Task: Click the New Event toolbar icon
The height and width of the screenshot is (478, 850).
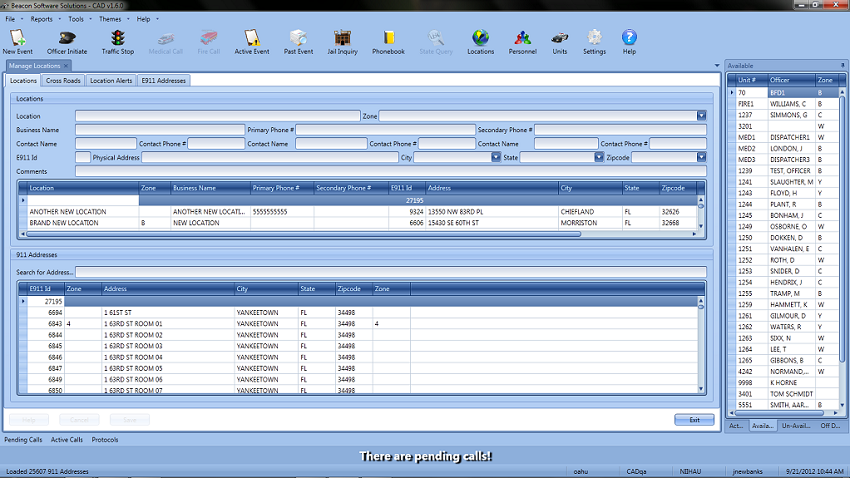Action: (x=17, y=38)
